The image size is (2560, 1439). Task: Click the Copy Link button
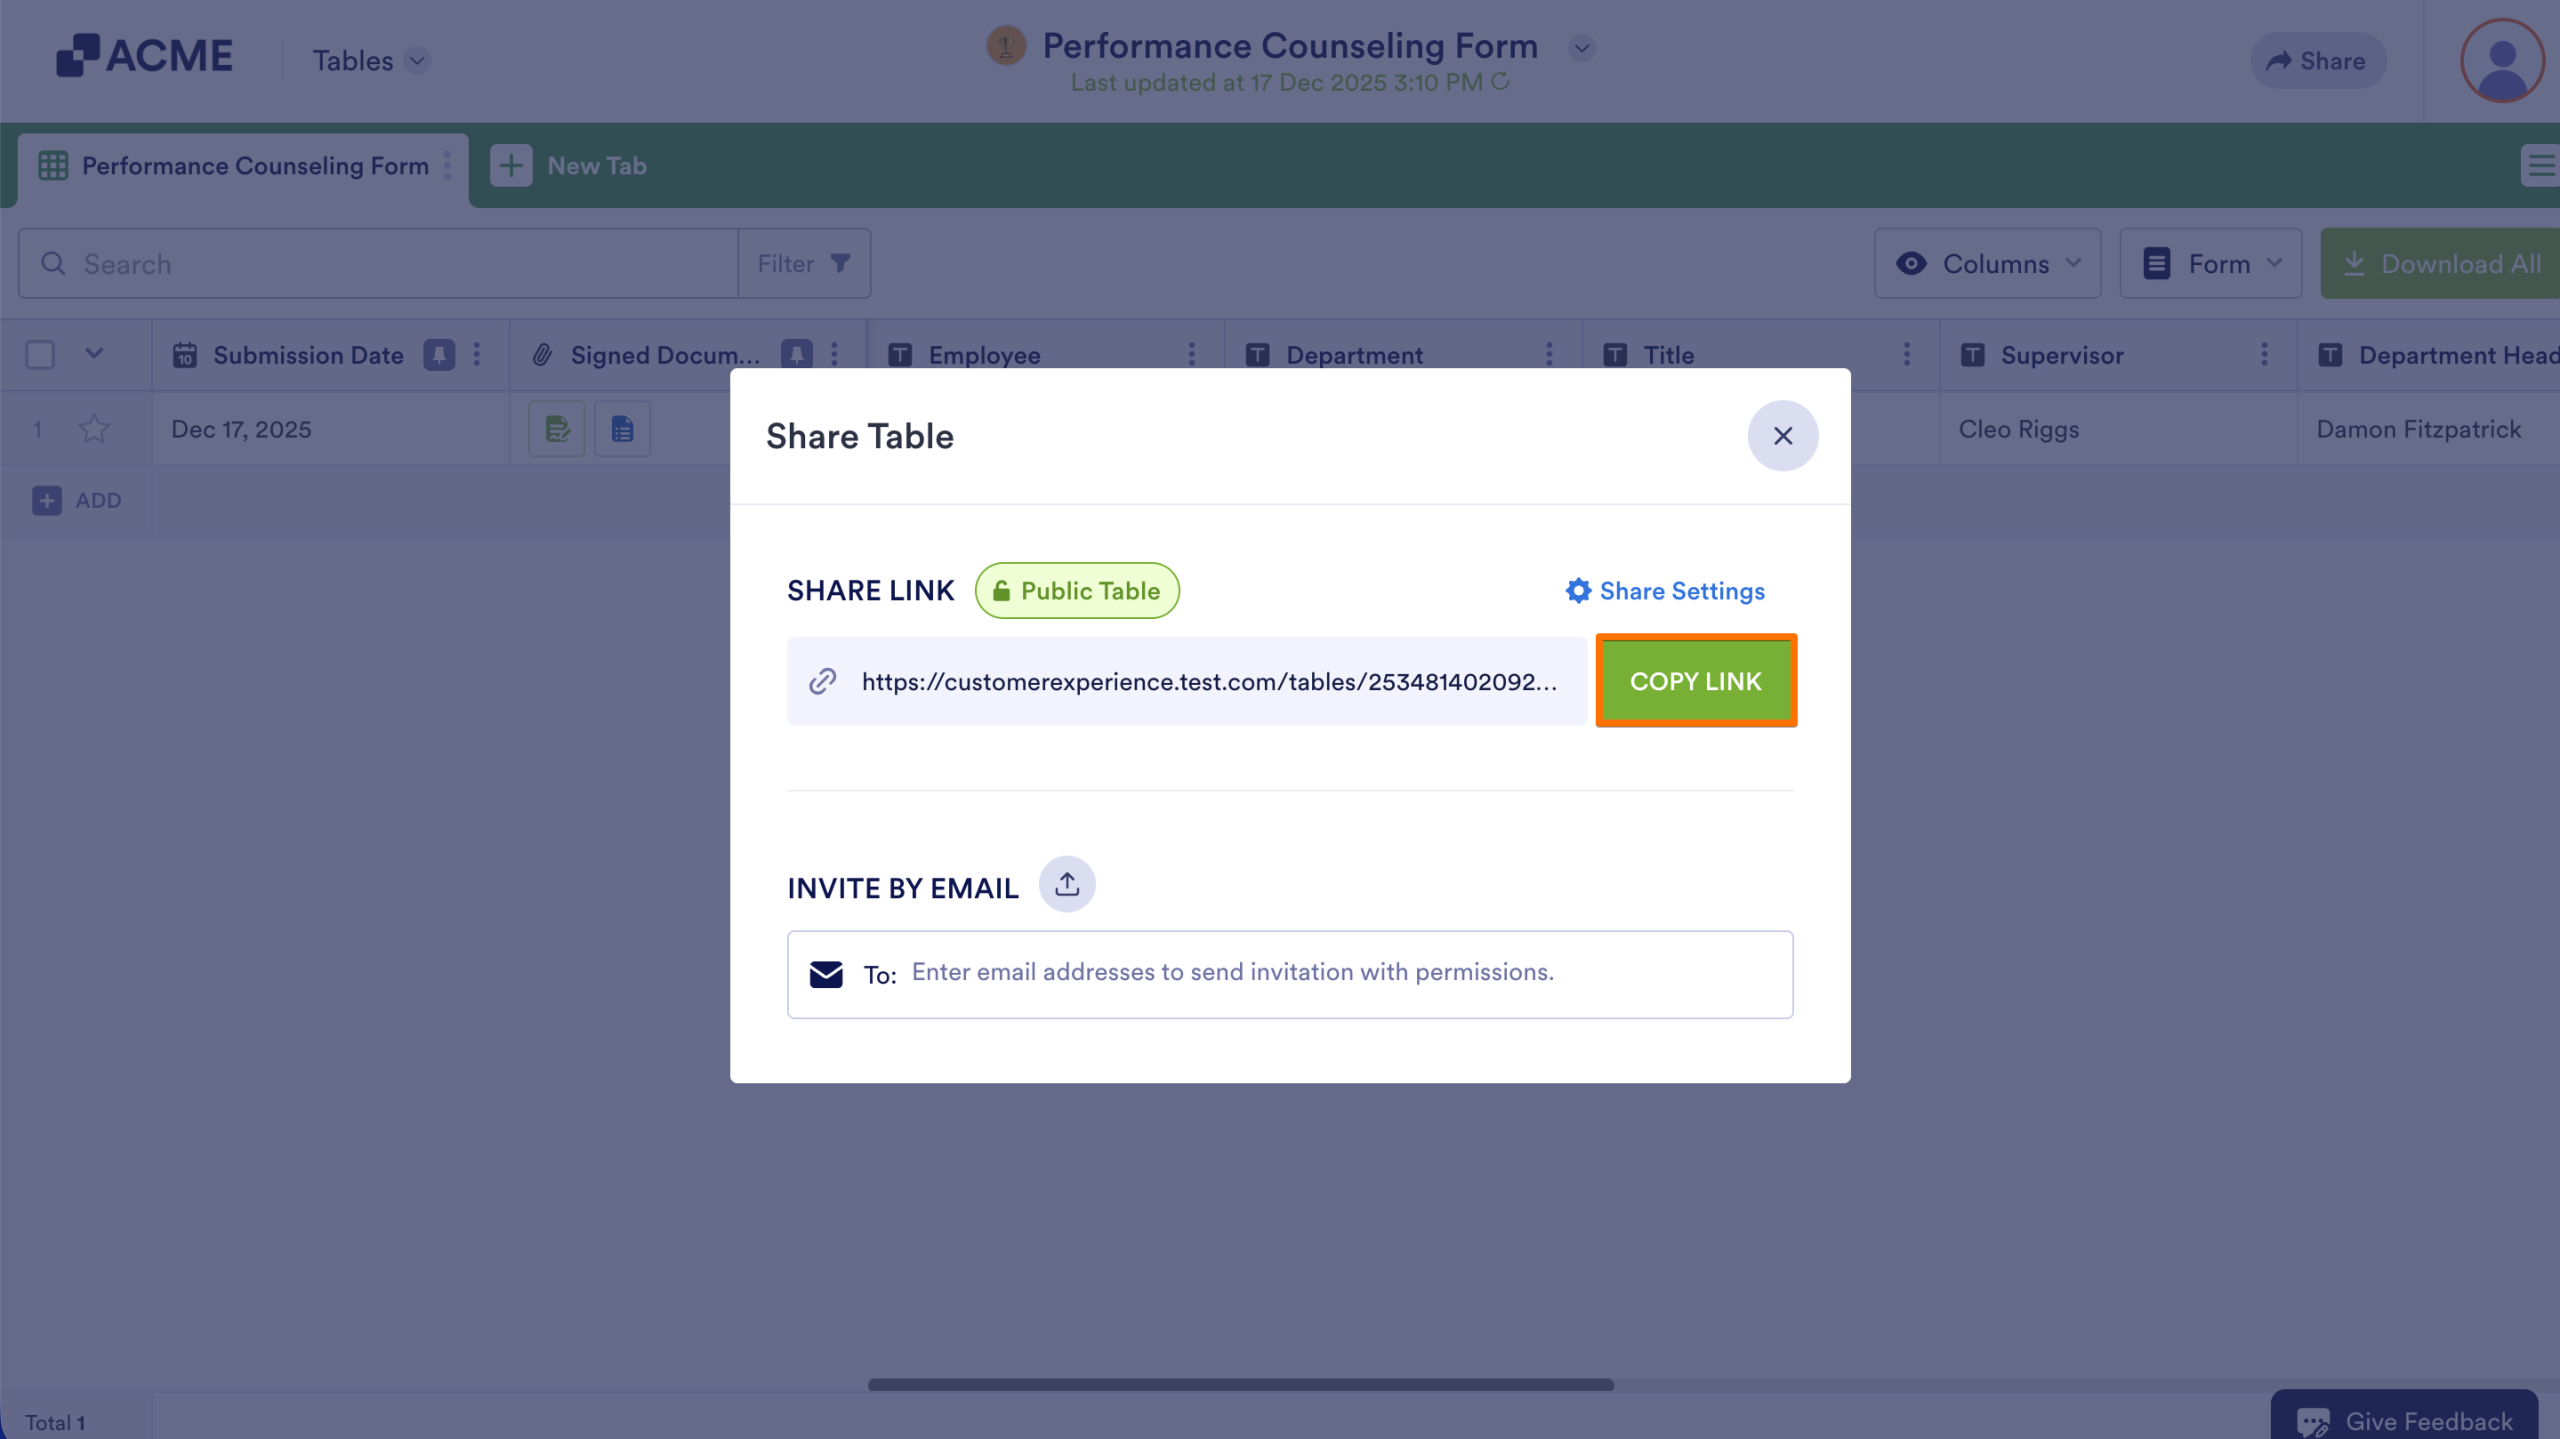(1695, 681)
